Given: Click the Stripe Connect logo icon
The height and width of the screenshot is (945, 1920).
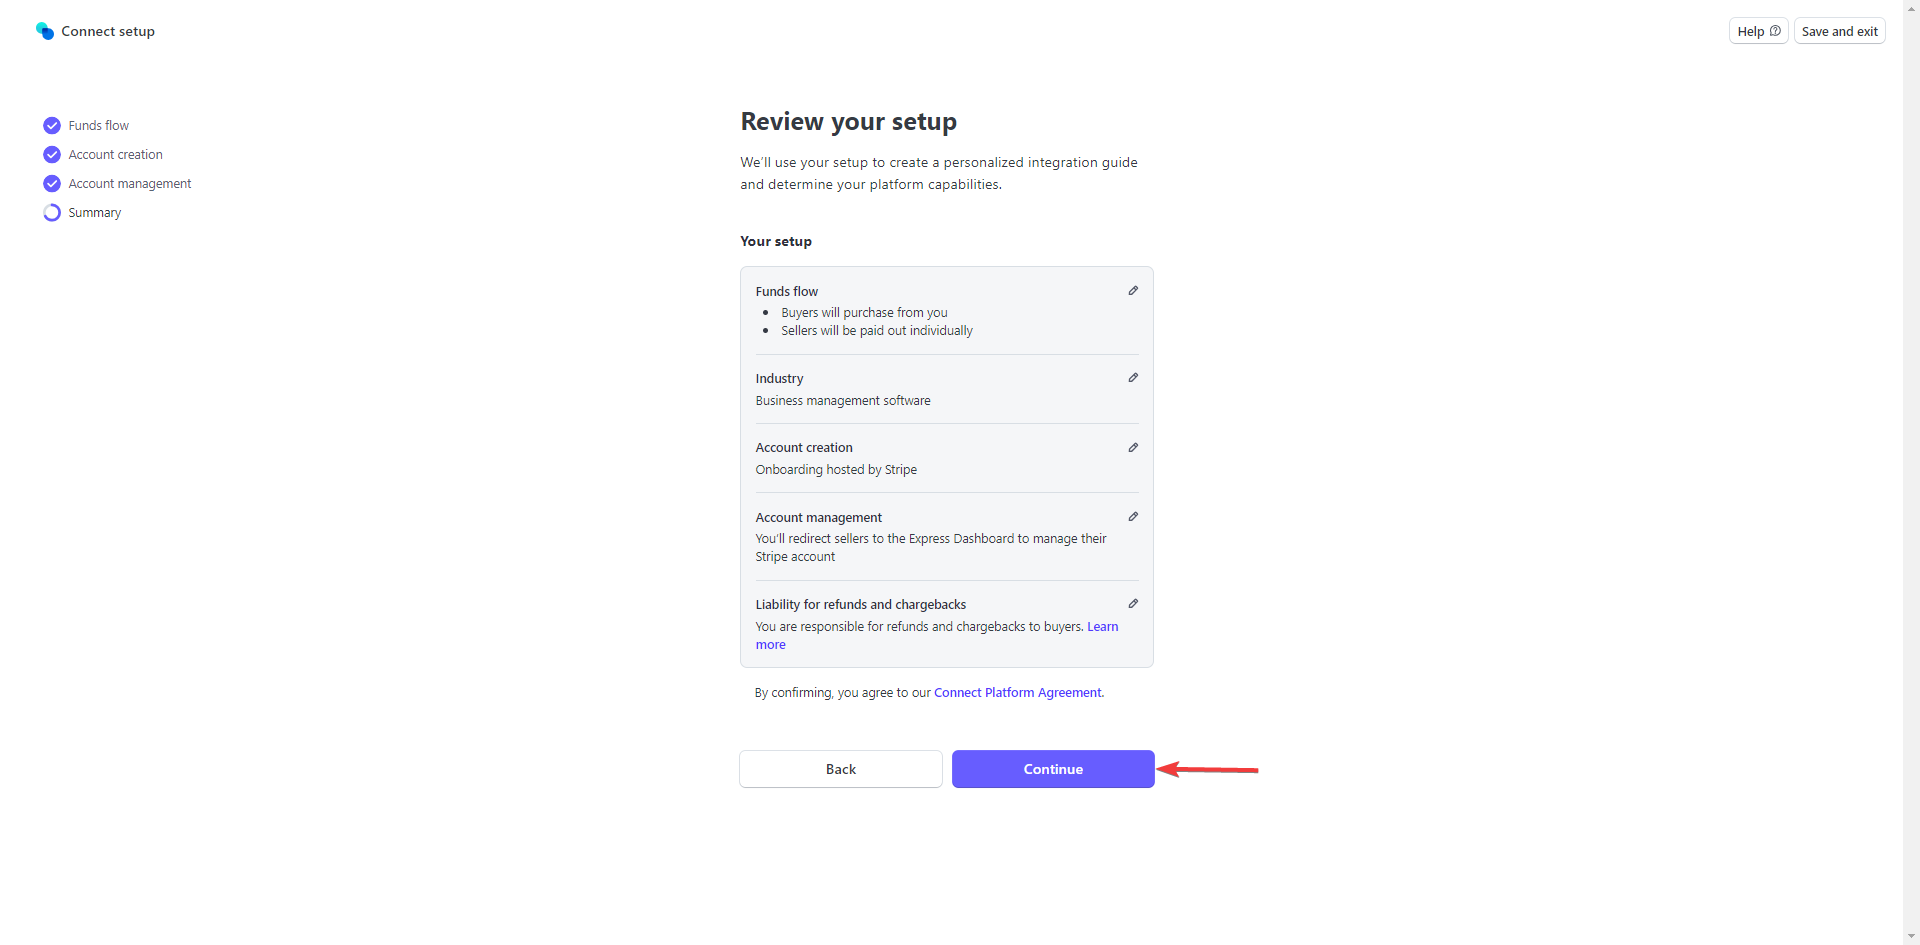Looking at the screenshot, I should [x=45, y=31].
